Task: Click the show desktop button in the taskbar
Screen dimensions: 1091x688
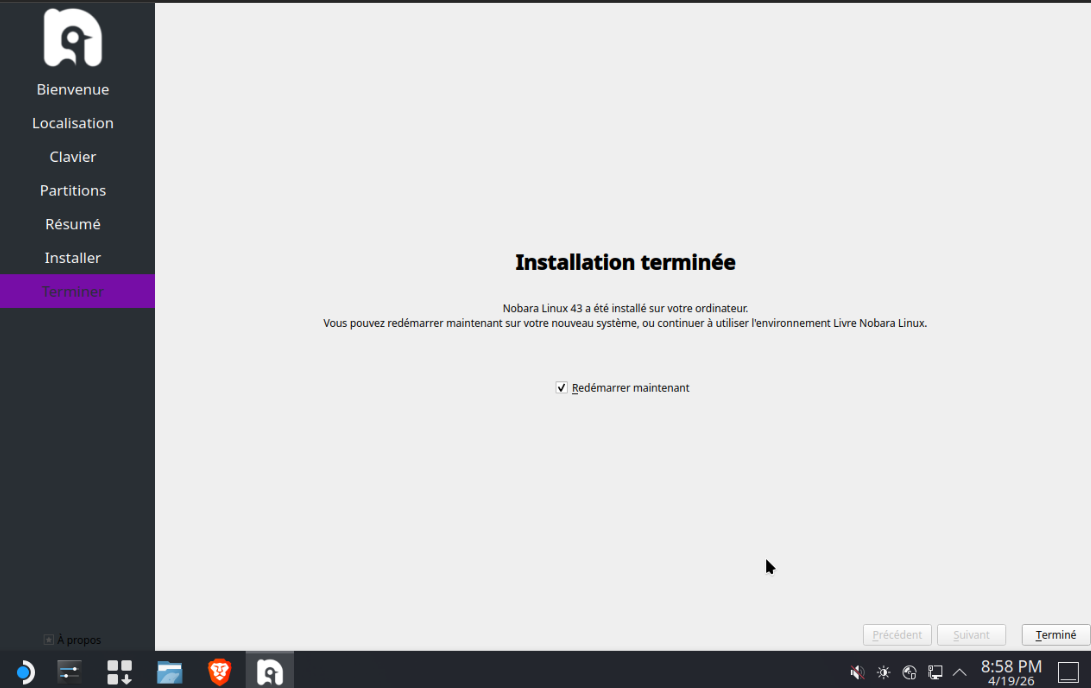Action: (x=1068, y=672)
